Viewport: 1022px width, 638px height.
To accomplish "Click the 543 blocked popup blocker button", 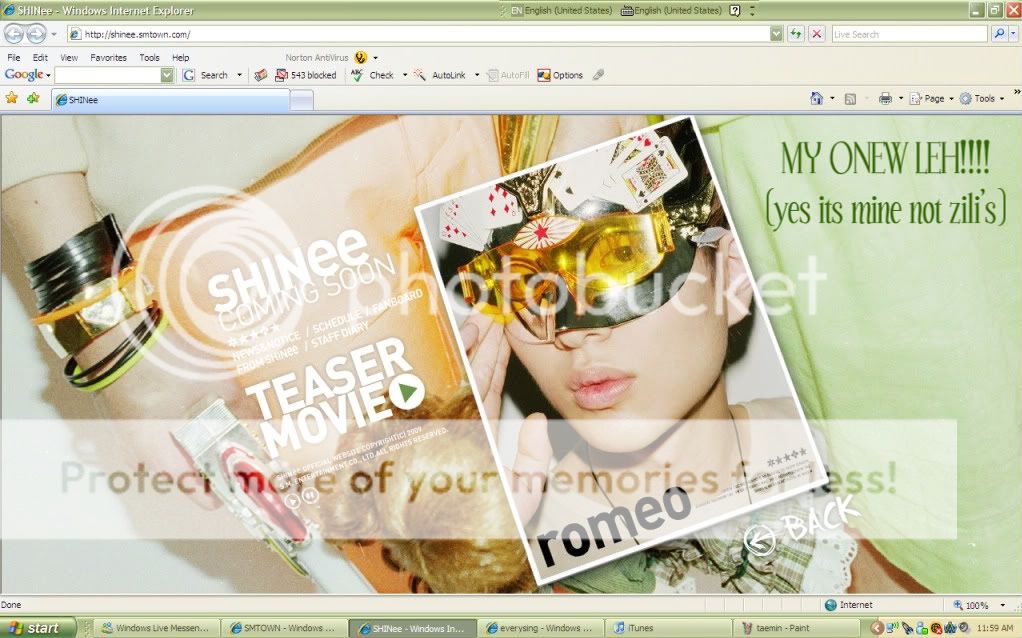I will [x=306, y=76].
